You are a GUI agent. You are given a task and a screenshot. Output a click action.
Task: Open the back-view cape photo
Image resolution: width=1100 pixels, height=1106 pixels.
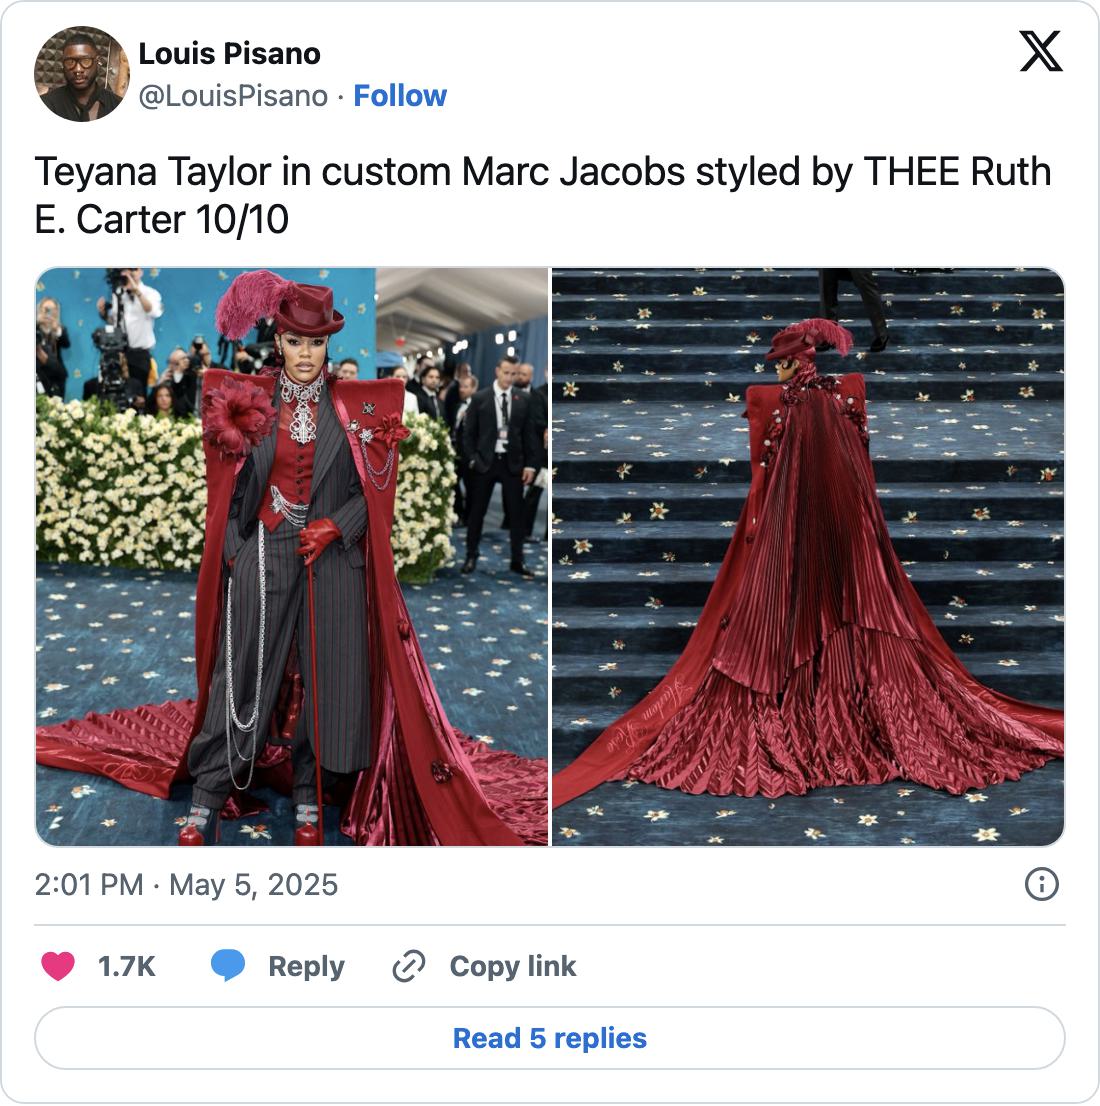[x=808, y=557]
